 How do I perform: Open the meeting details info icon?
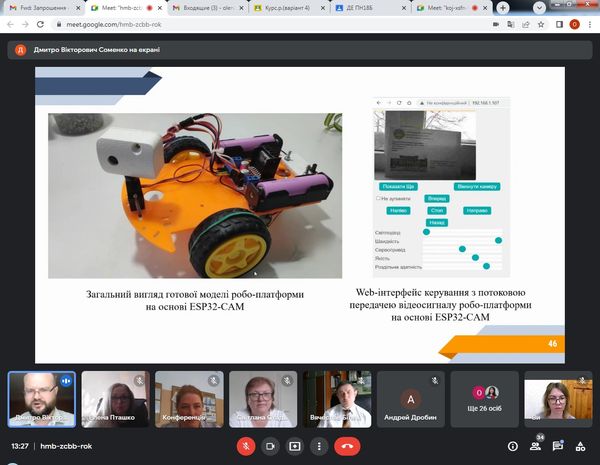[x=513, y=446]
